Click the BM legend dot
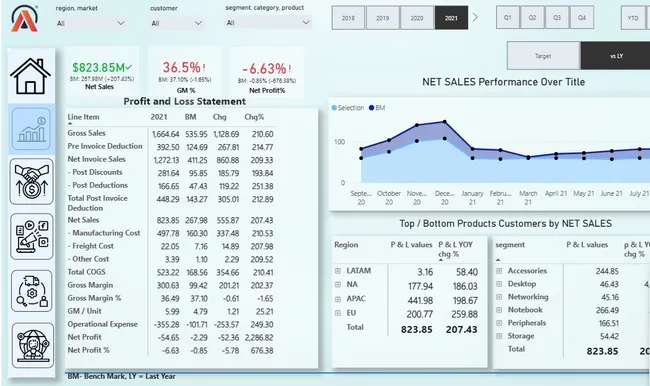The width and height of the screenshot is (650, 386). pos(371,108)
